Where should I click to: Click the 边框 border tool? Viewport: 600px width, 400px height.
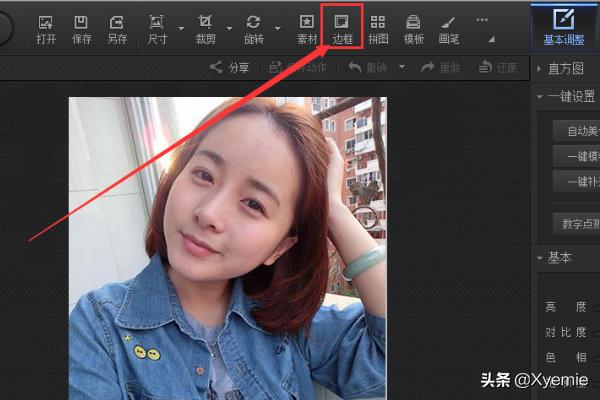click(x=342, y=29)
